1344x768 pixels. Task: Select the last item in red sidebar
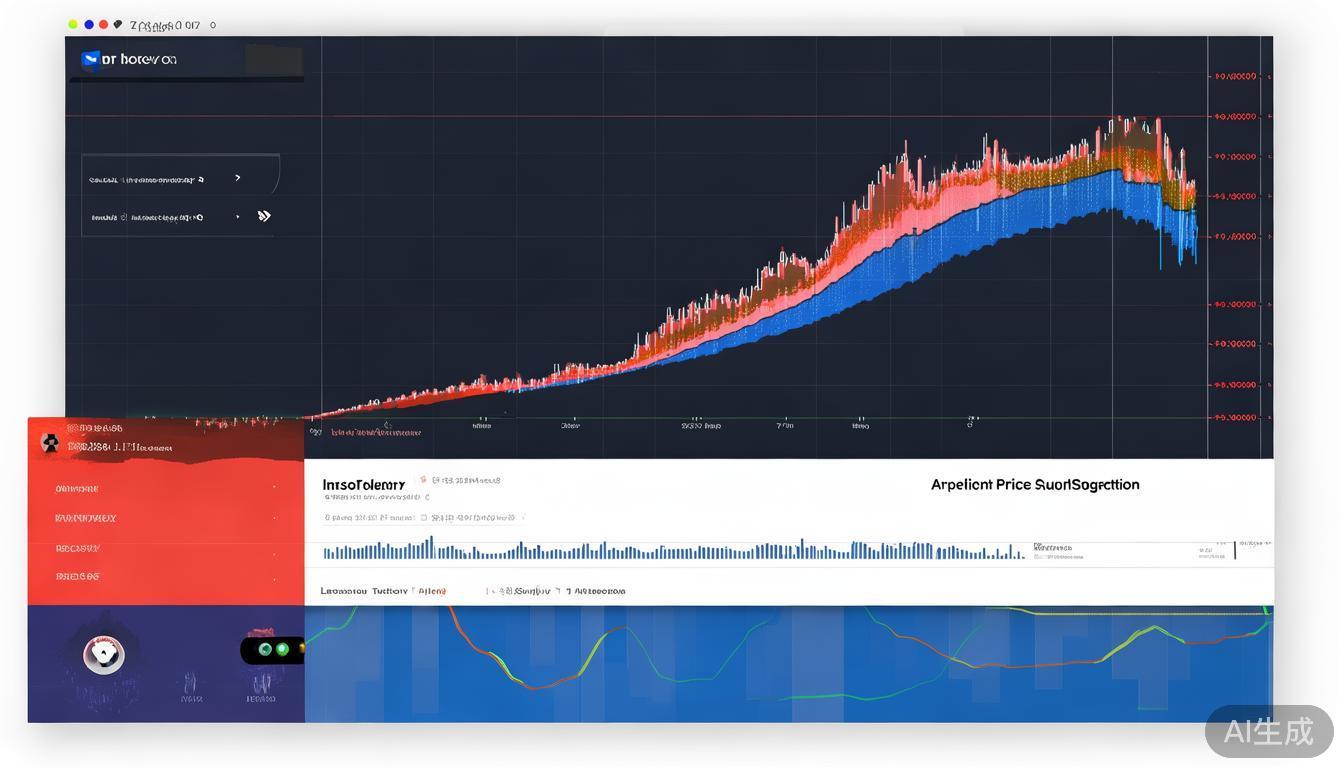[x=77, y=577]
